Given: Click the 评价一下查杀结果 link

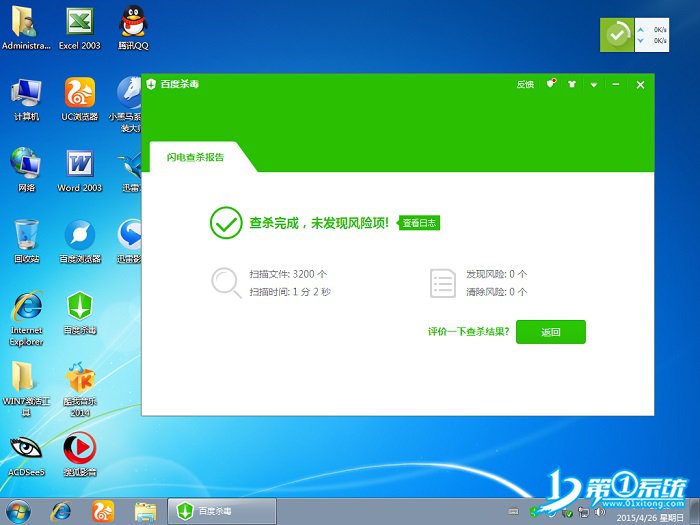Looking at the screenshot, I should point(468,331).
